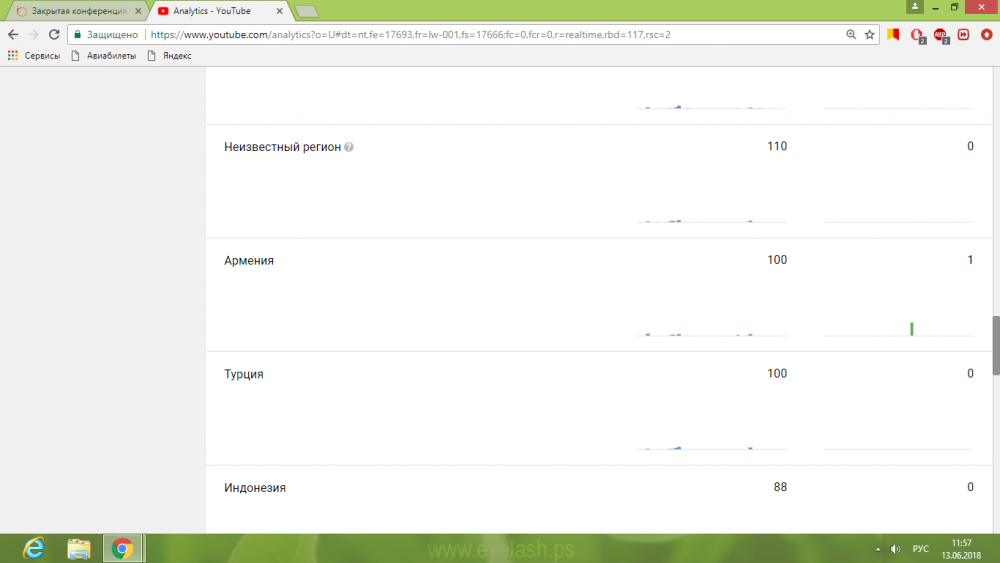
Task: Open File Explorer from the taskbar
Action: point(79,548)
